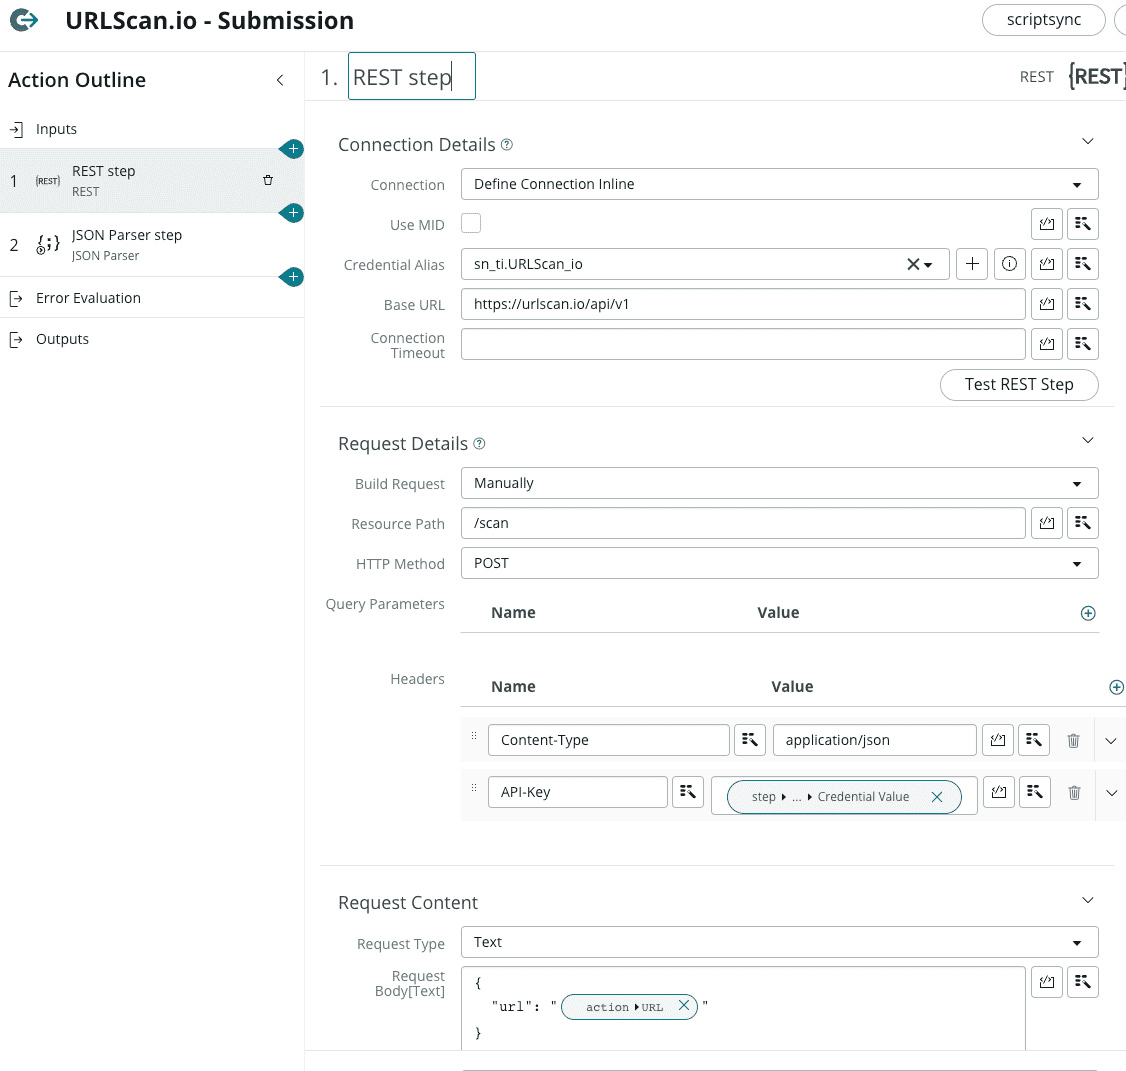This screenshot has width=1126, height=1071.
Task: Open data pill picker for Connection Timeout
Action: (x=1083, y=344)
